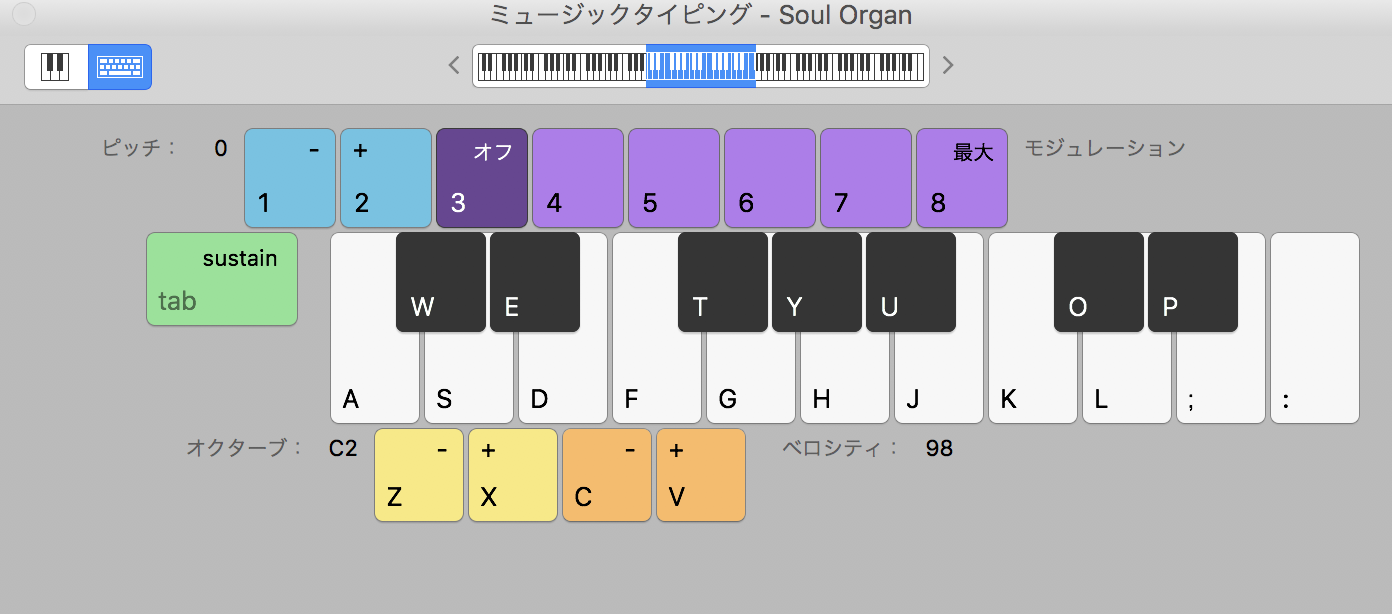Shift keyboard range right with arrow
Viewport: 1392px width, 614px height.
tap(948, 66)
